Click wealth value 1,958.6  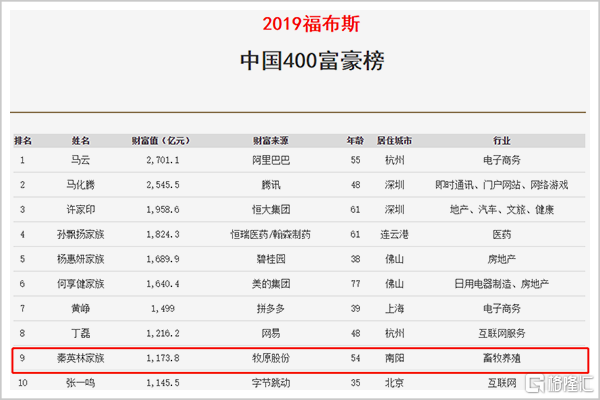pyautogui.click(x=163, y=210)
